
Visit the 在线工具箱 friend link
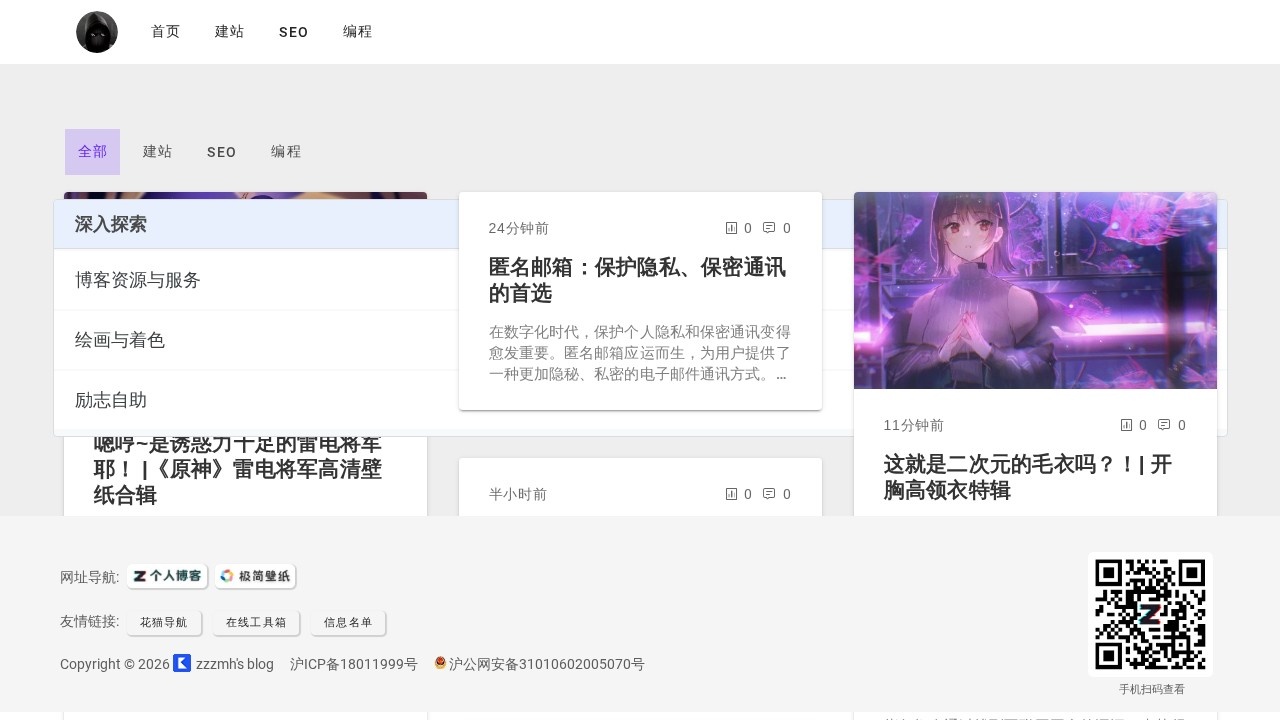tap(256, 622)
